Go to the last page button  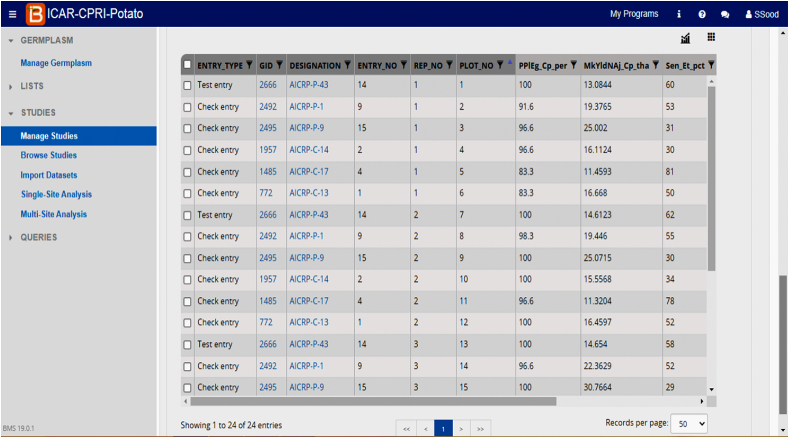pyautogui.click(x=481, y=428)
